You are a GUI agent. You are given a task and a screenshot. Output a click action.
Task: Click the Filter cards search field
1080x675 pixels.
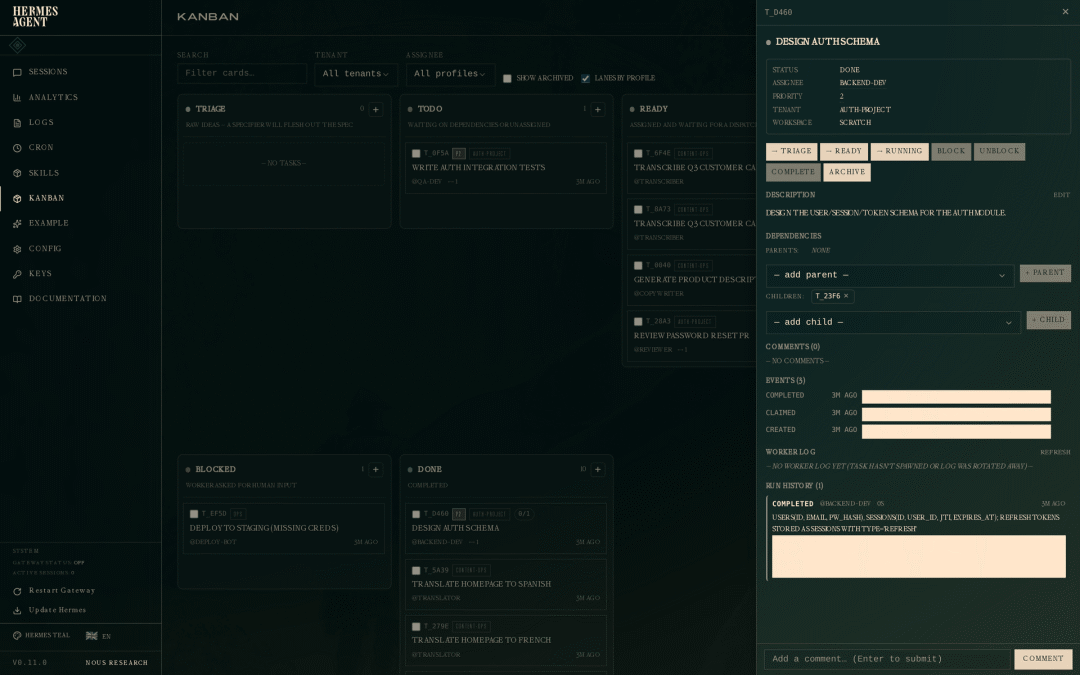pos(242,74)
